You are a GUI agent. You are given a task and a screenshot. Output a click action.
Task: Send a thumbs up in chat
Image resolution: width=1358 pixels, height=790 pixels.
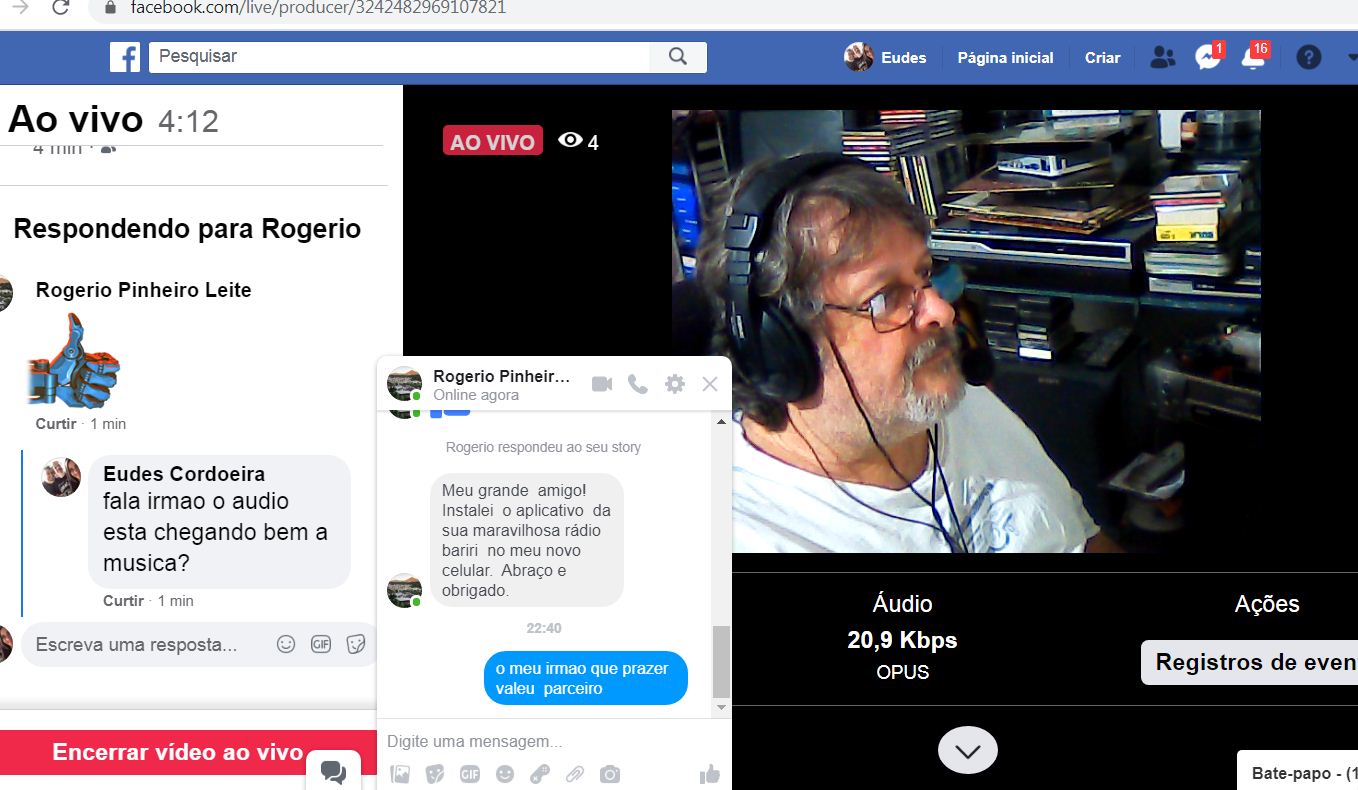pos(710,773)
